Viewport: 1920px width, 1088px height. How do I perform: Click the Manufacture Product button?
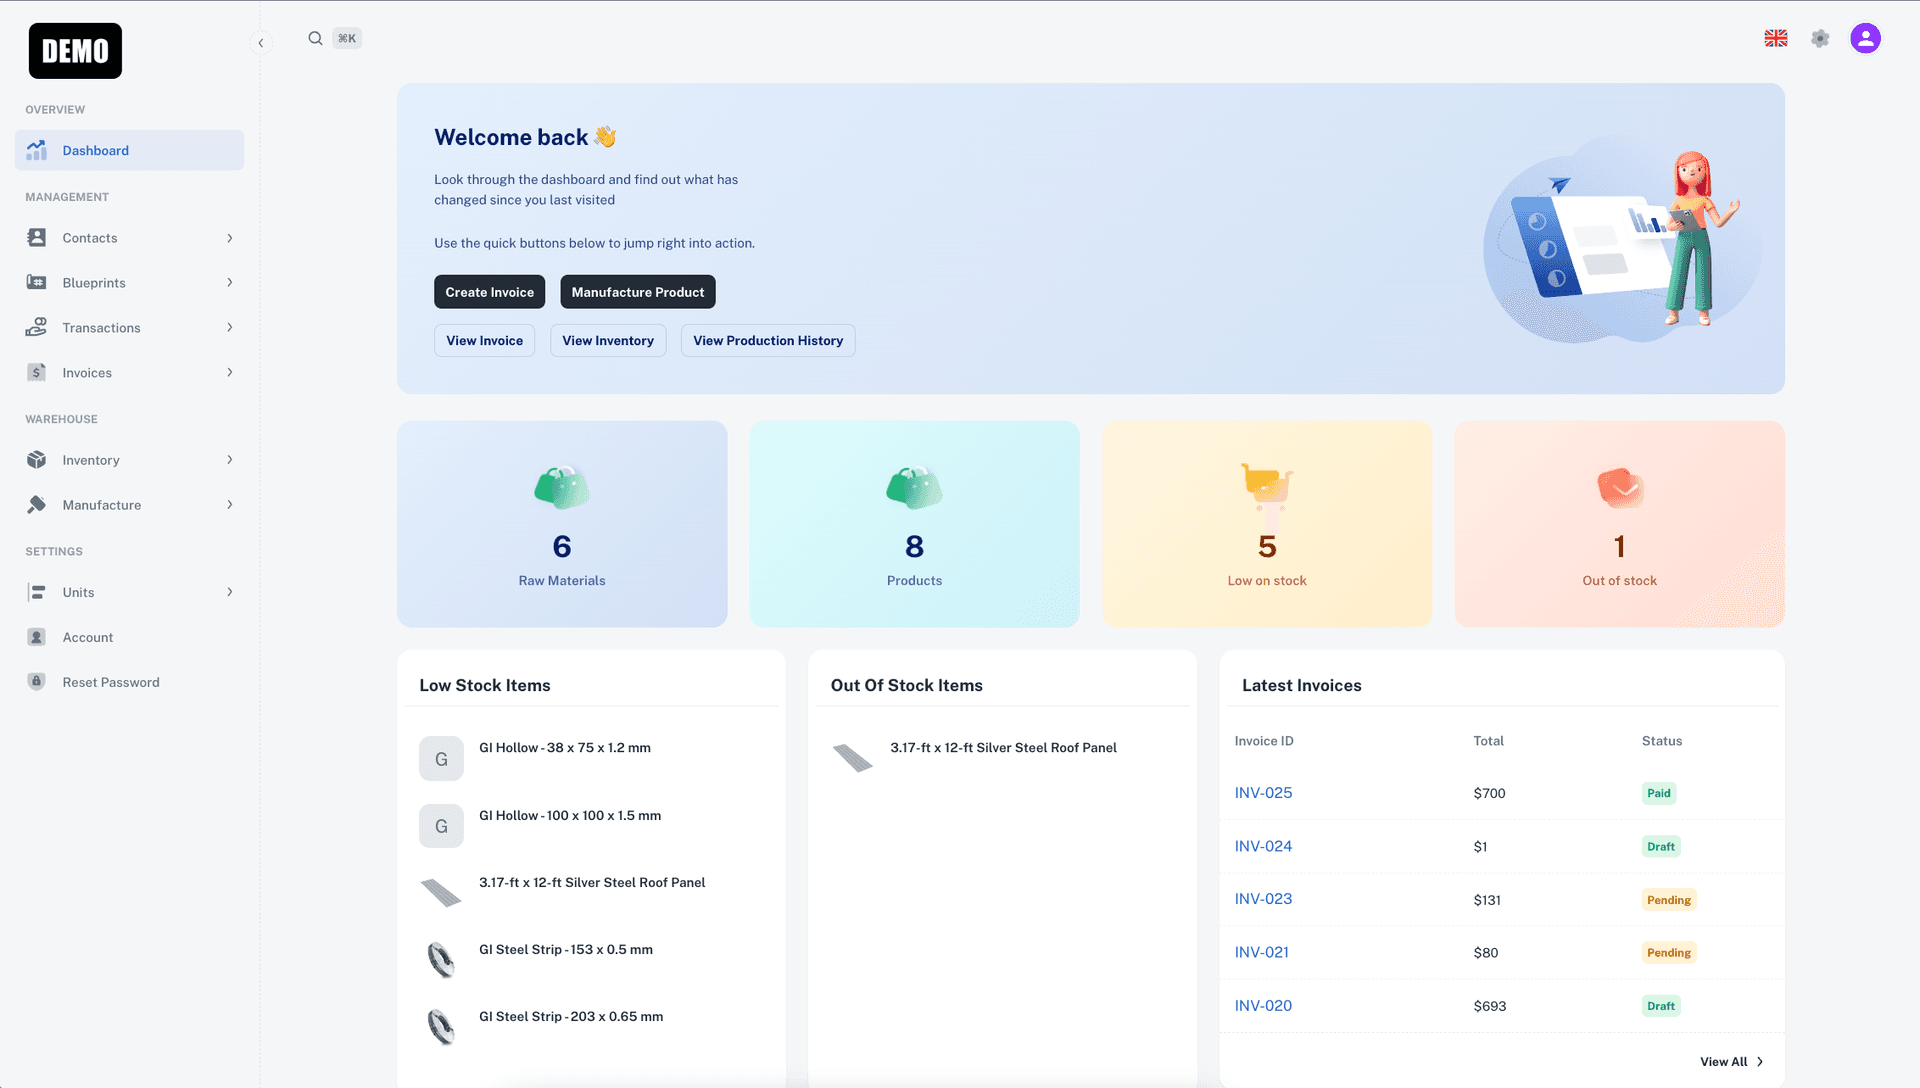(637, 291)
